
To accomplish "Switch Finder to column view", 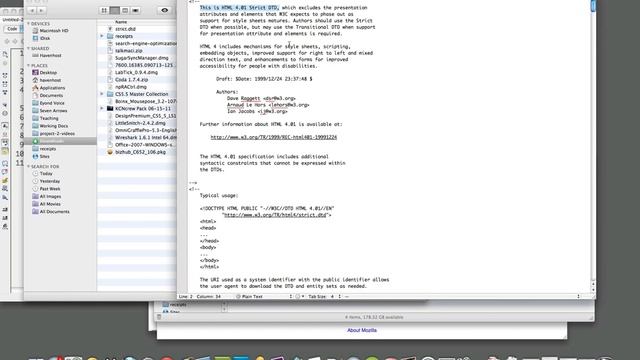I will tap(125, 10).
